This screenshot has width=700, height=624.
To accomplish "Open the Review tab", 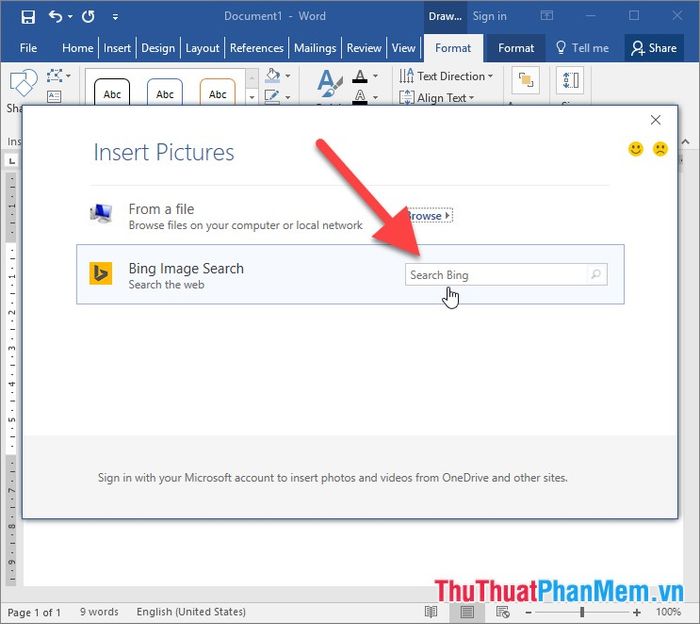I will pyautogui.click(x=364, y=48).
